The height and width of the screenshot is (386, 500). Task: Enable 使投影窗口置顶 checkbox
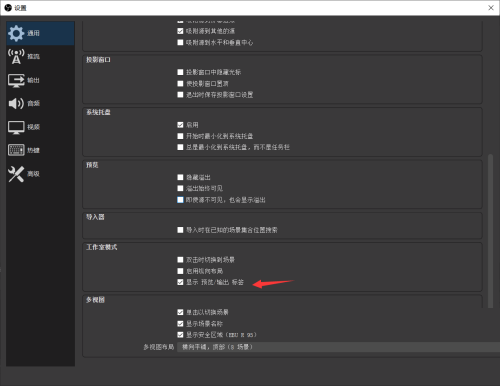[x=180, y=83]
